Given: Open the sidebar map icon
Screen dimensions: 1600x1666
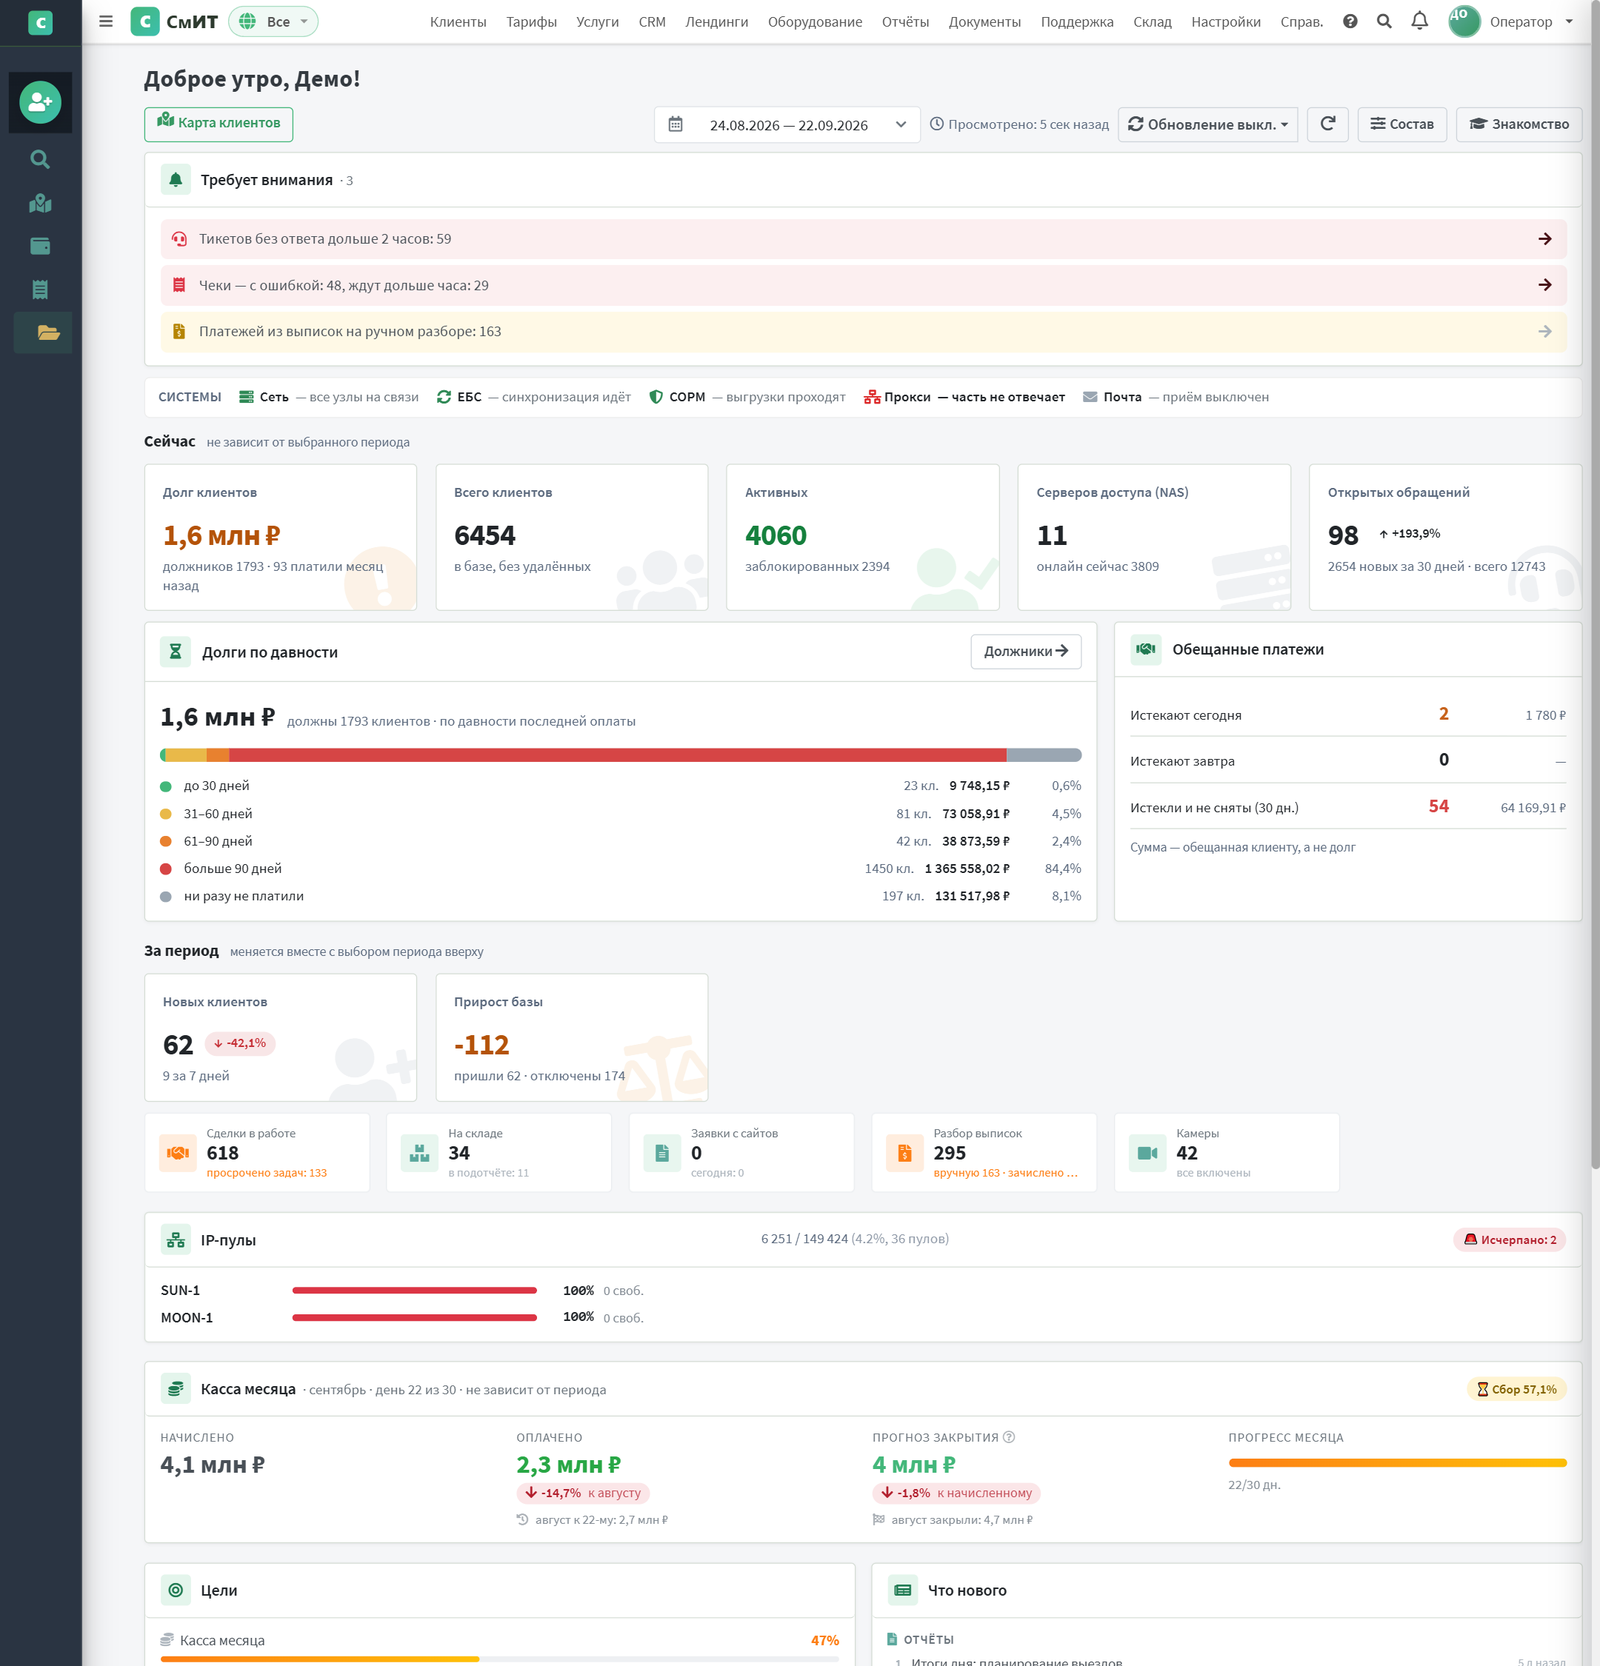Looking at the screenshot, I should click(x=40, y=203).
